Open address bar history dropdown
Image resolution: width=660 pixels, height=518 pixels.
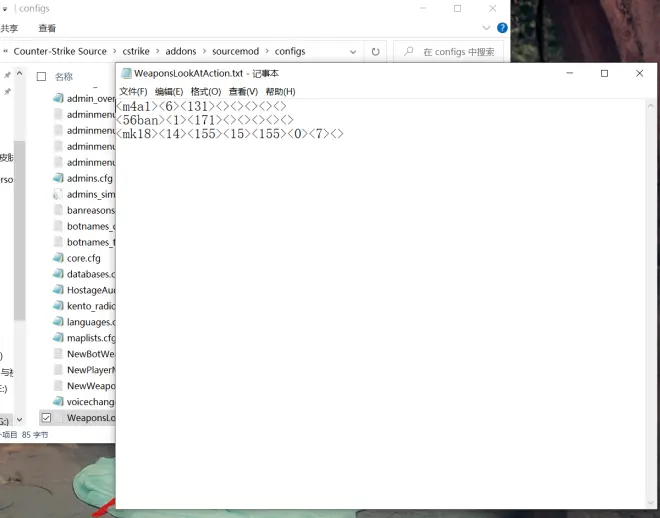tap(353, 52)
